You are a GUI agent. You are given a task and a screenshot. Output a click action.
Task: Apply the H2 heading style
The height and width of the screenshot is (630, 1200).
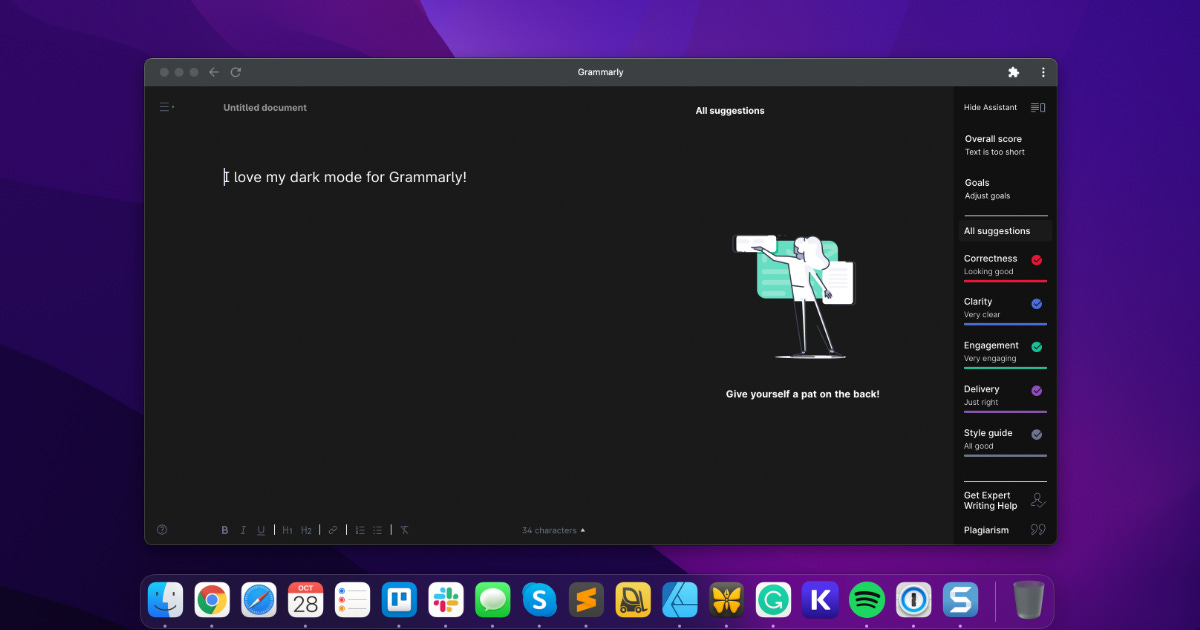coord(306,530)
